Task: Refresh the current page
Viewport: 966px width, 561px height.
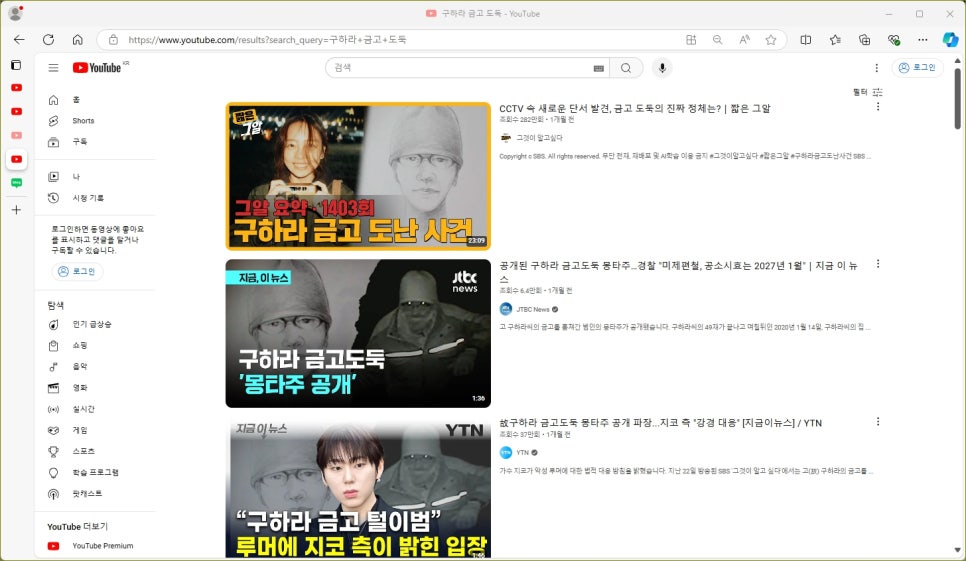Action: point(48,39)
